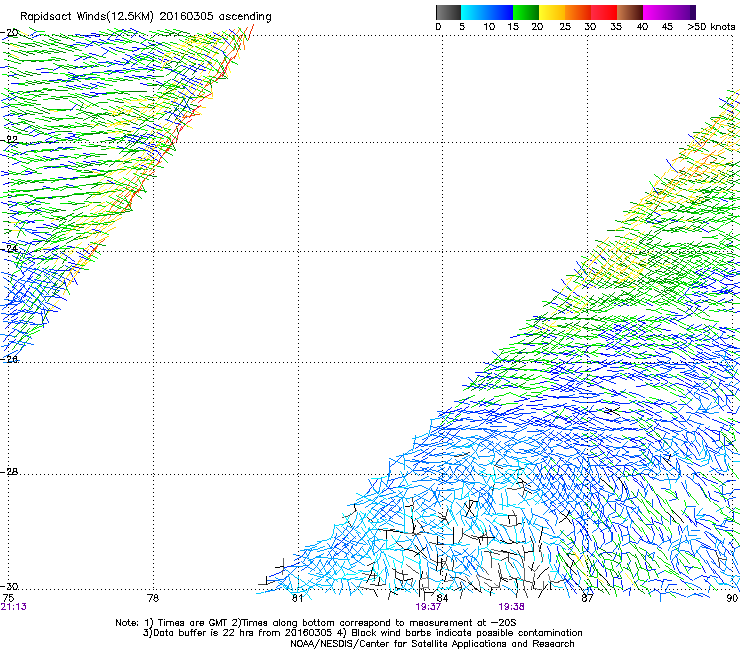Click legend tick label 10
Screen dimensions: 740x650
pyautogui.click(x=489, y=27)
